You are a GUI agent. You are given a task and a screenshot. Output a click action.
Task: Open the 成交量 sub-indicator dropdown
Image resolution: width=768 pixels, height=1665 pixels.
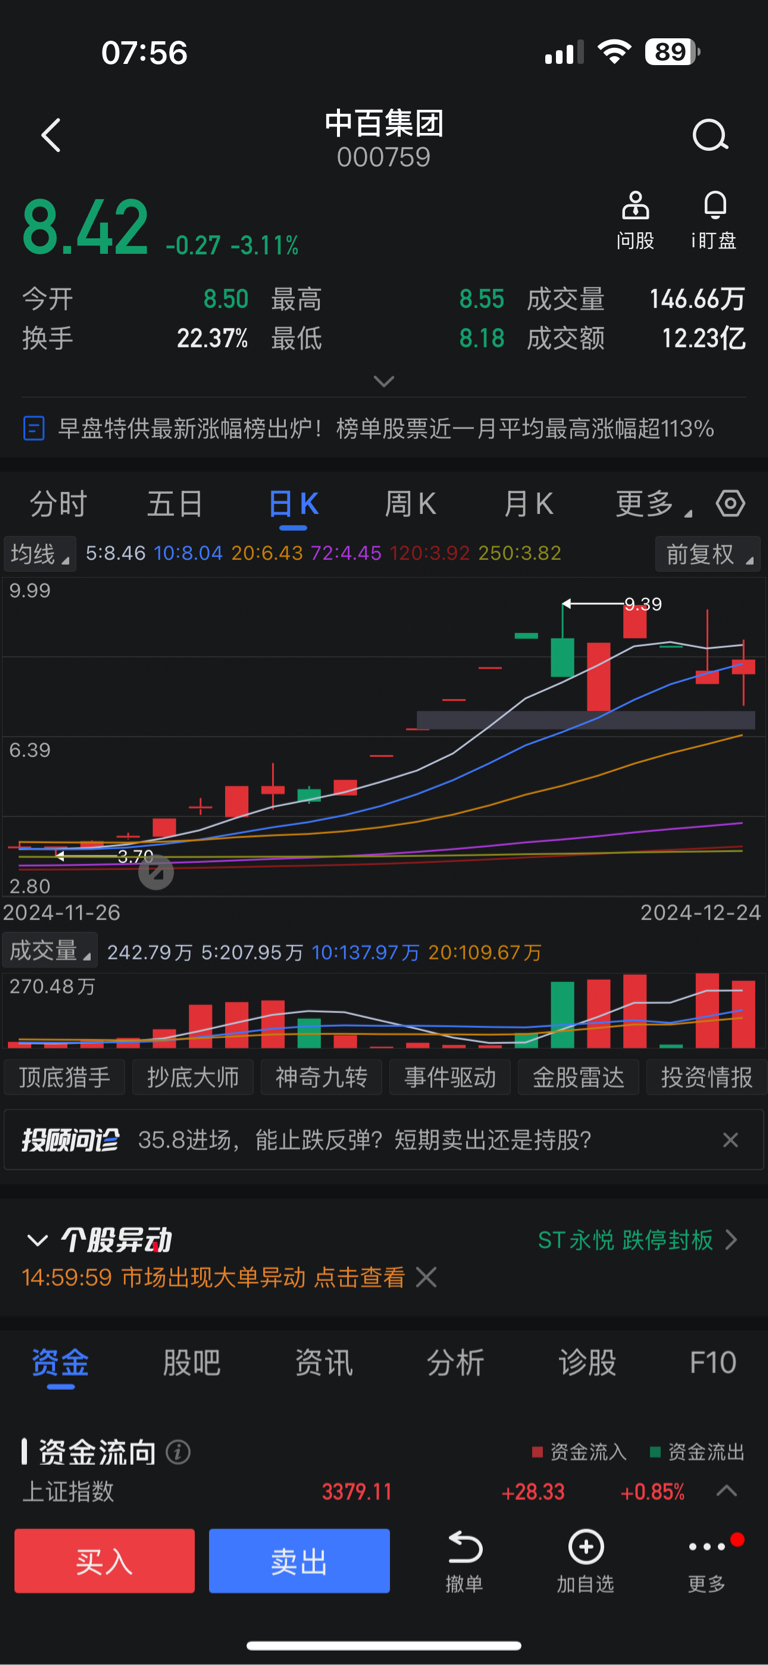pyautogui.click(x=50, y=951)
